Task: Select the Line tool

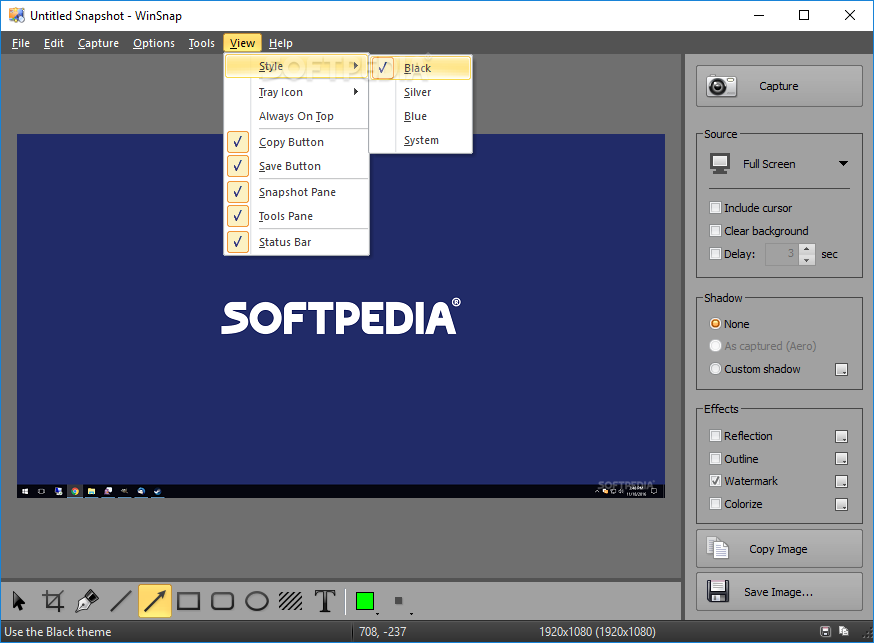Action: click(x=121, y=601)
